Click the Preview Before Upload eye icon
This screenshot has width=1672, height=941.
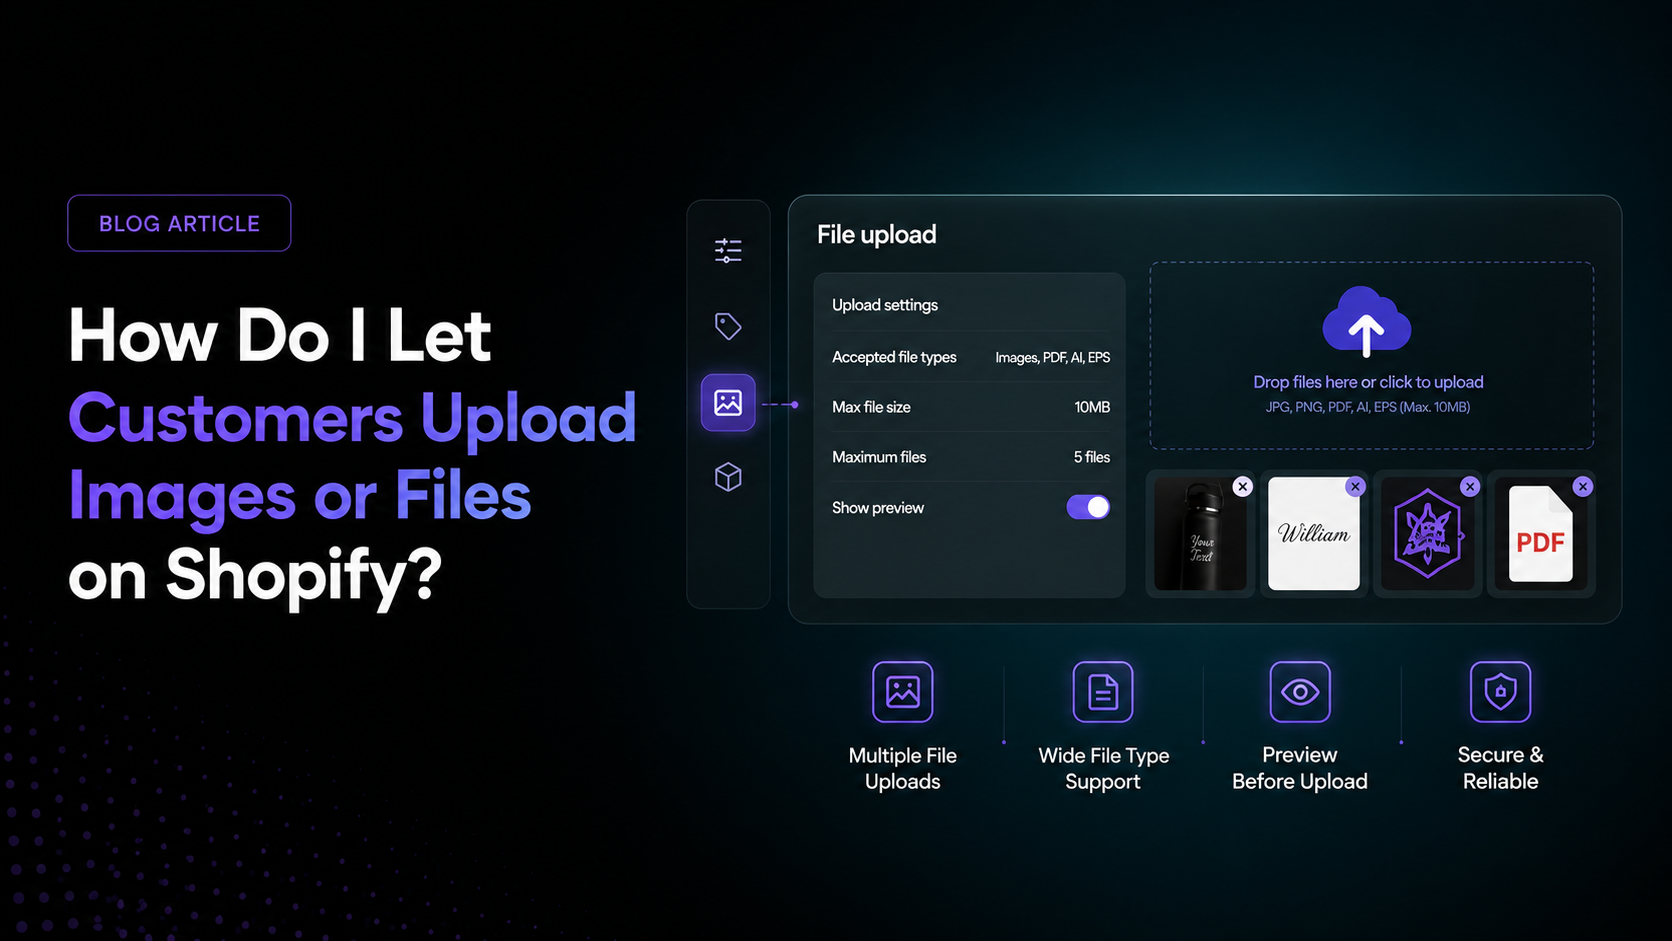[x=1300, y=691]
